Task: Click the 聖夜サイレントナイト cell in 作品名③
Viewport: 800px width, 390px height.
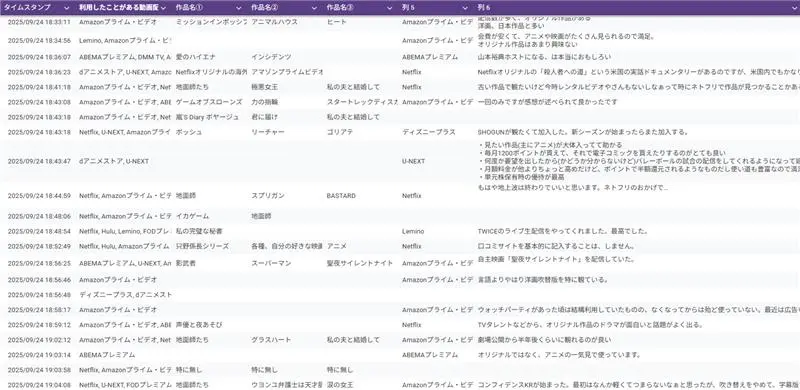Action: point(360,263)
